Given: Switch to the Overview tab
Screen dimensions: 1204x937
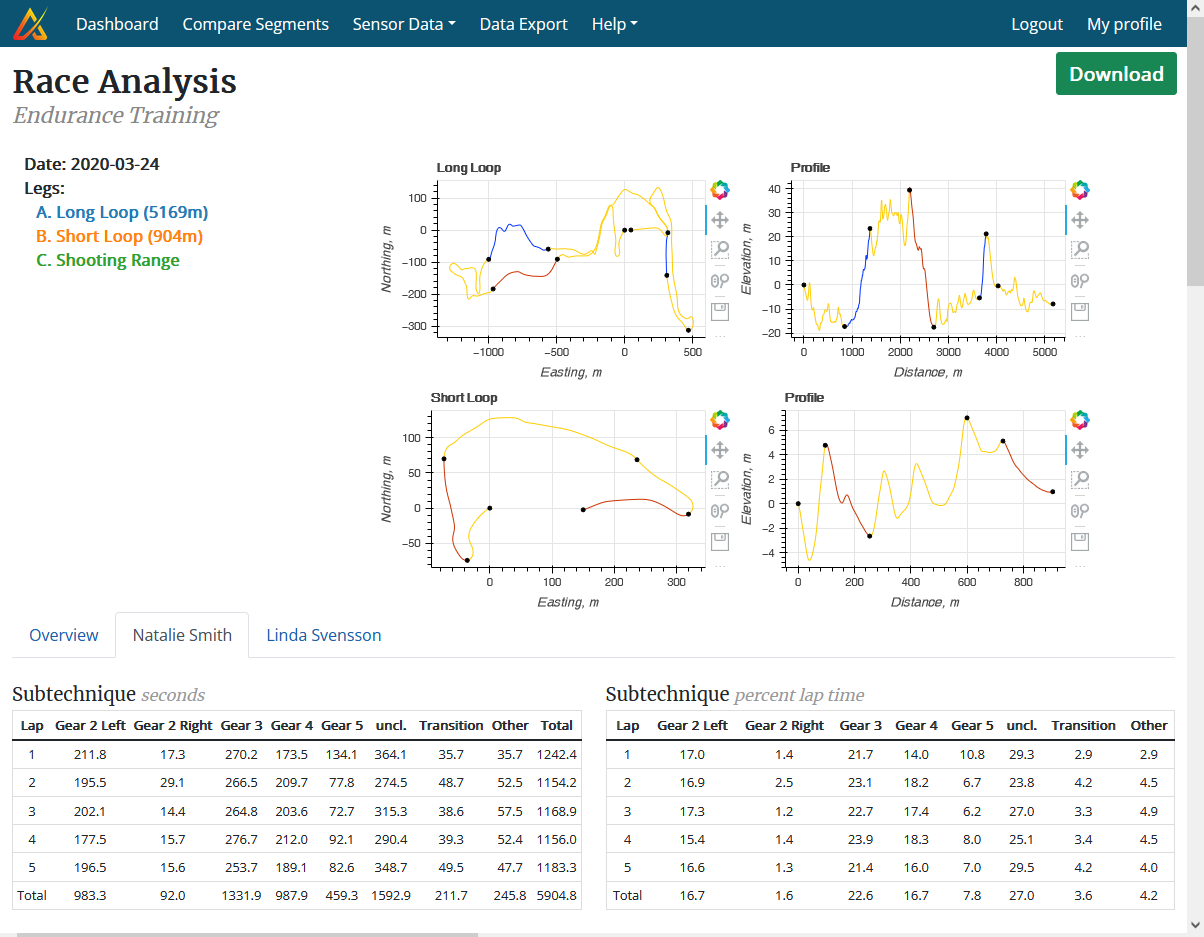Looking at the screenshot, I should point(63,635).
